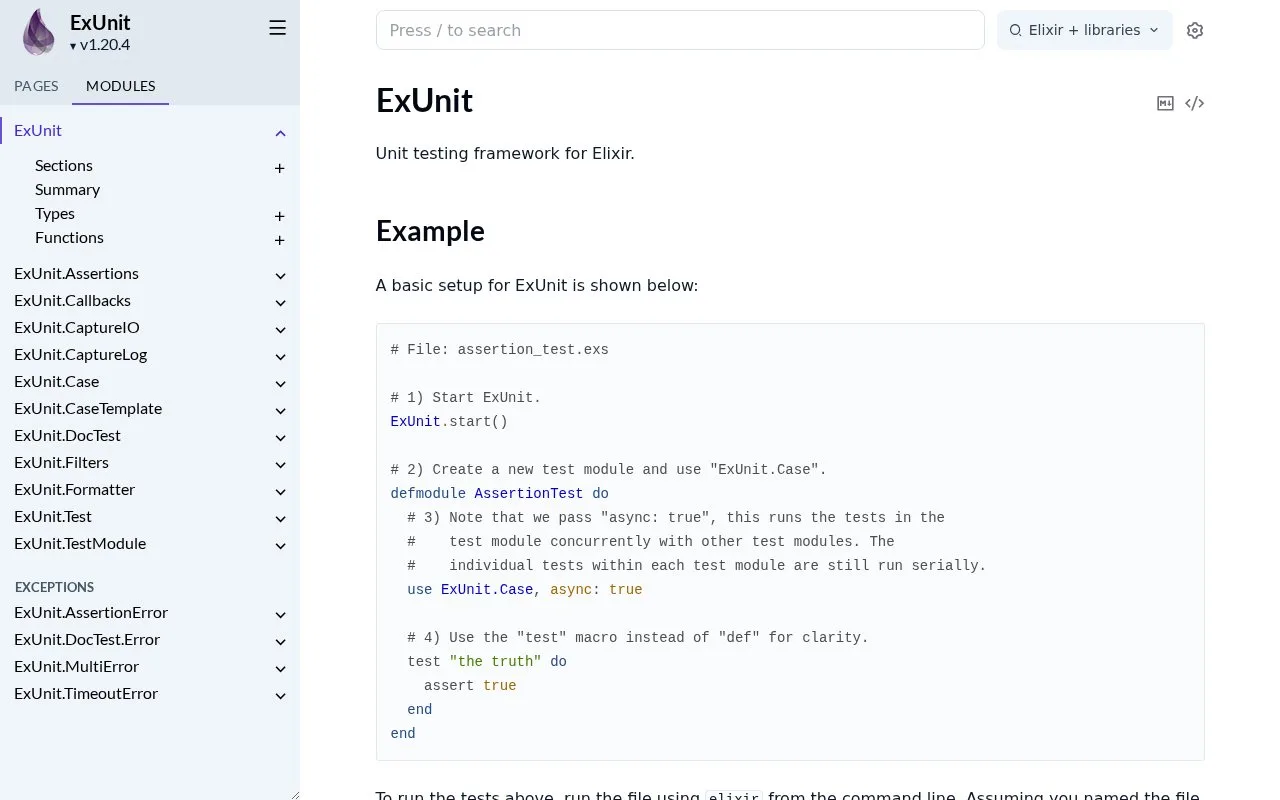The height and width of the screenshot is (800, 1280).
Task: View ExUnit source code icon
Action: (1194, 103)
